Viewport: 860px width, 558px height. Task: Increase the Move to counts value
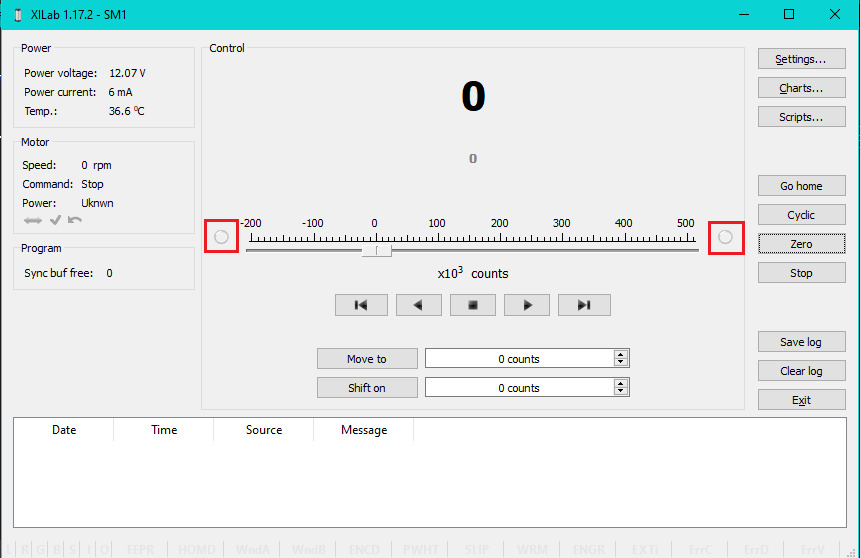[x=621, y=355]
